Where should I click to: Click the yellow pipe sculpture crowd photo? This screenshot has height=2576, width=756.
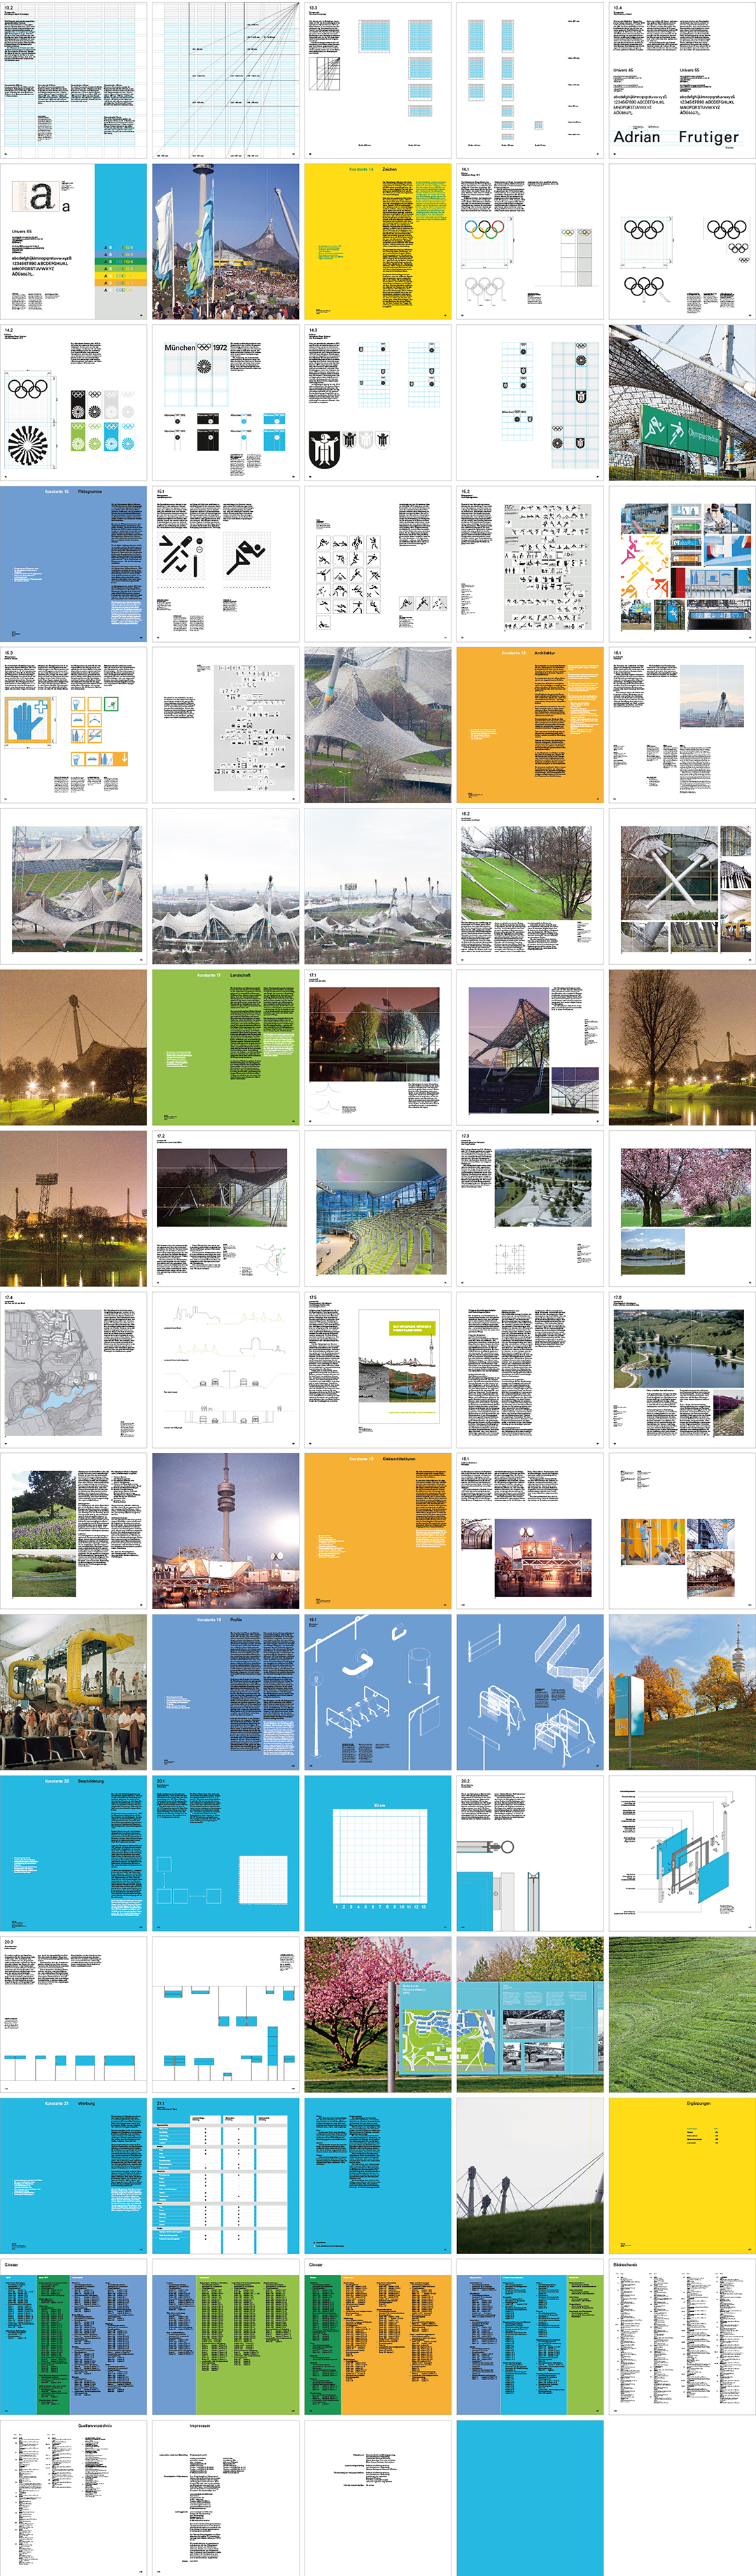(73, 1691)
